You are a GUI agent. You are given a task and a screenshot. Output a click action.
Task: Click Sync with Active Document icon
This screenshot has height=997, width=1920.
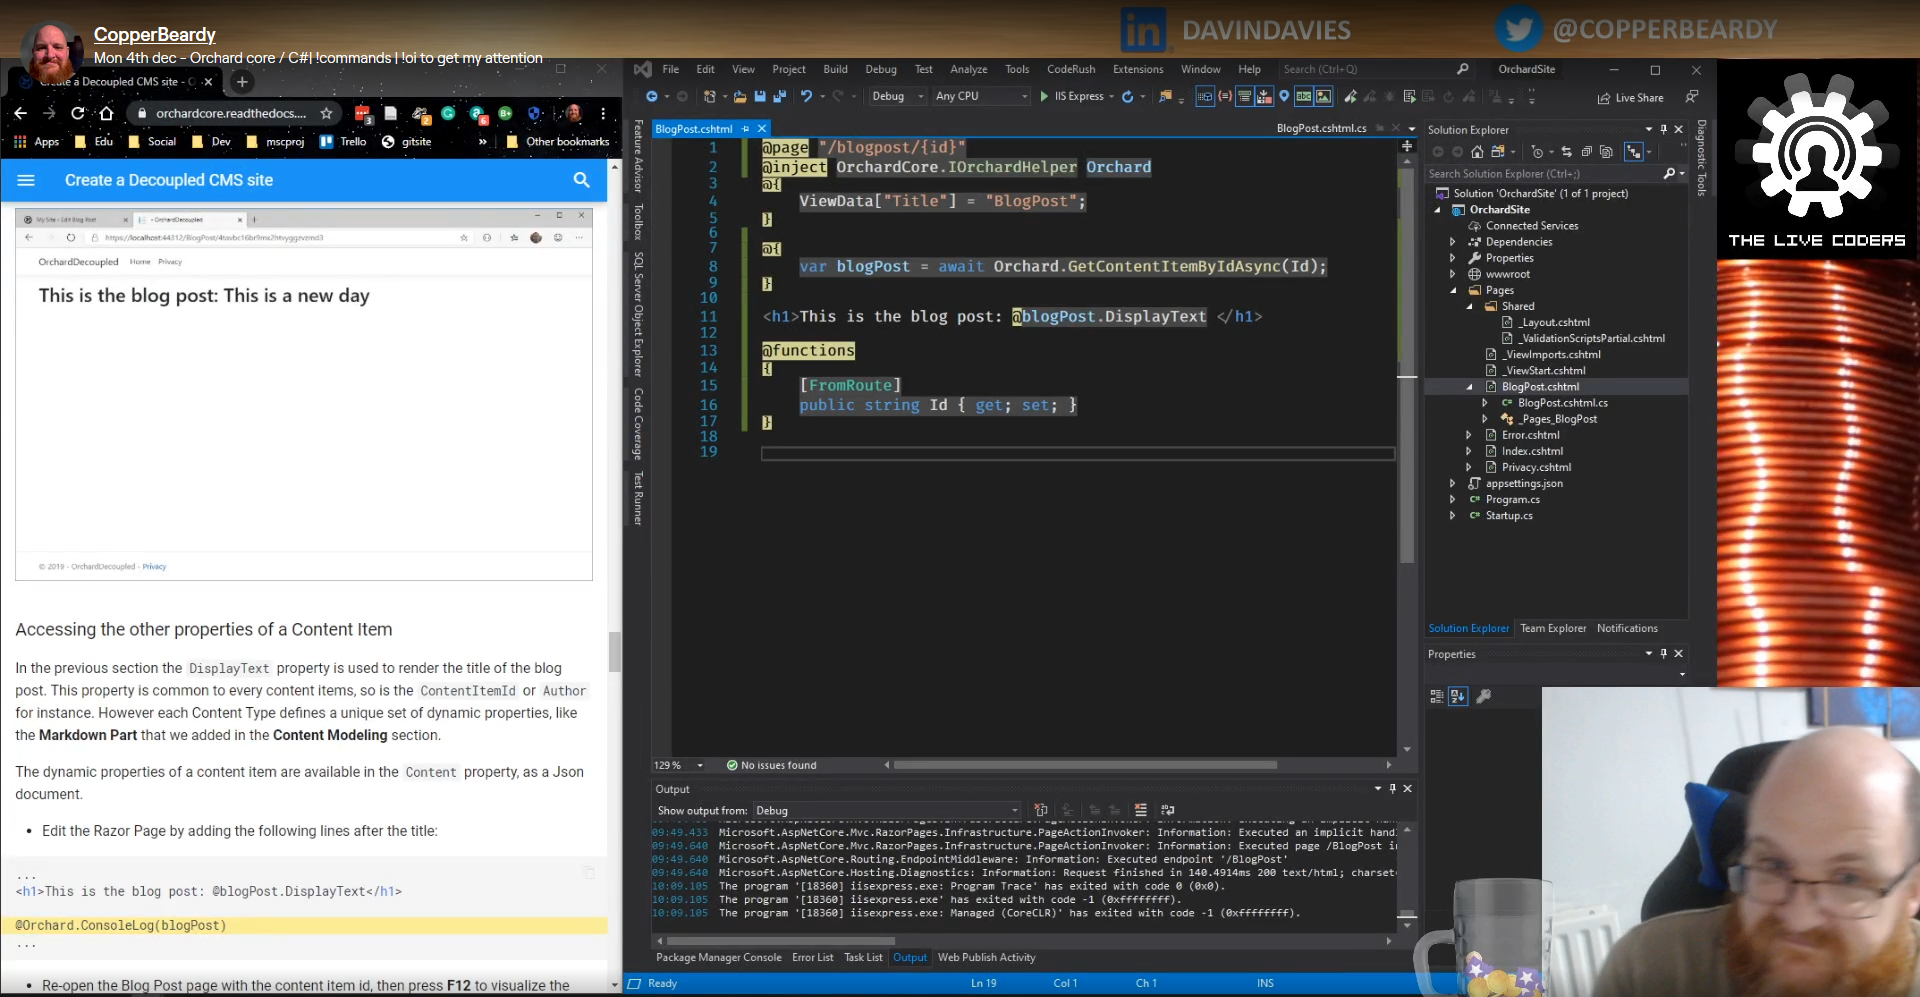click(1567, 152)
